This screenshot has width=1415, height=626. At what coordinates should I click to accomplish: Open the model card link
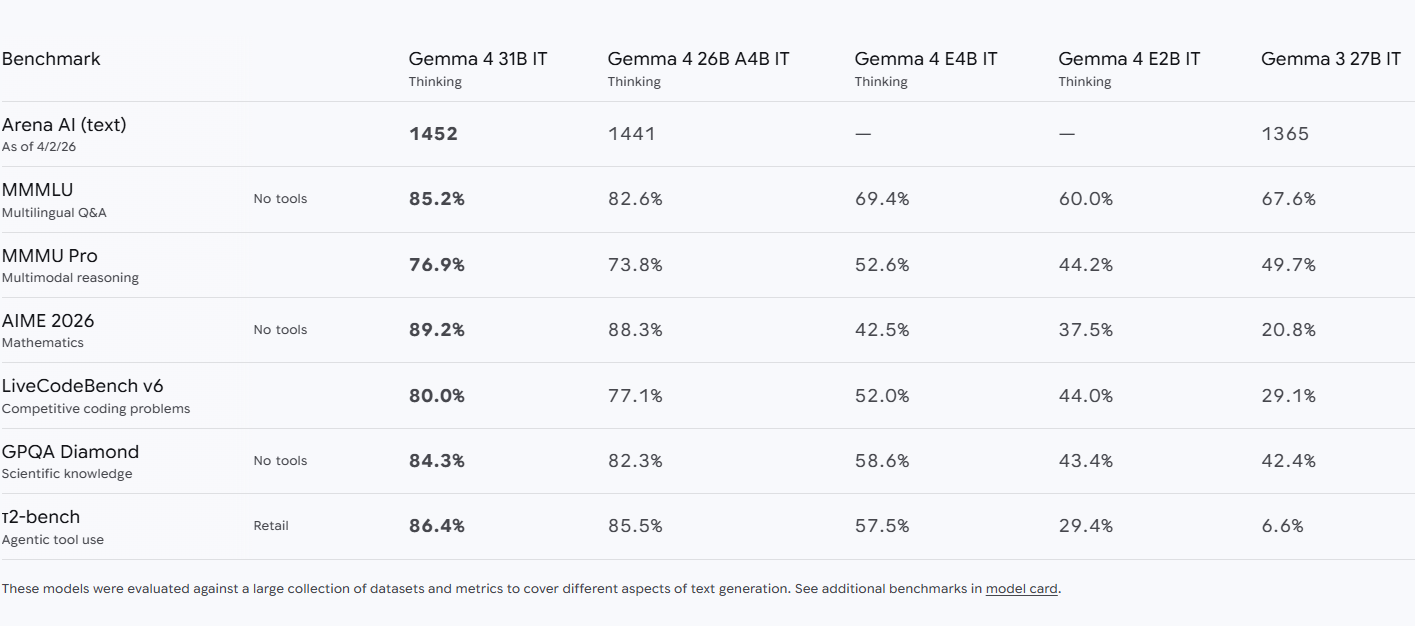click(x=1021, y=589)
